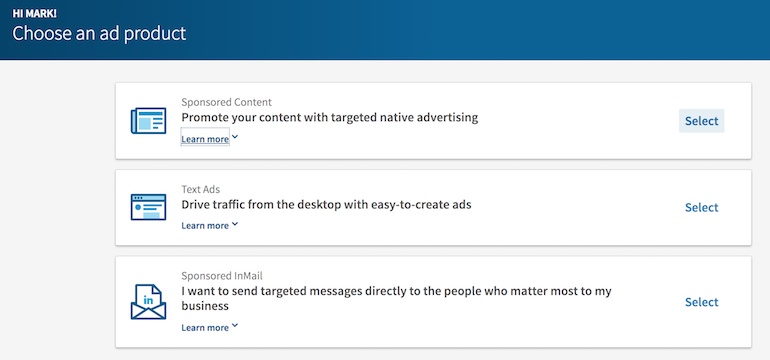The width and height of the screenshot is (770, 360).
Task: Click the Sponsored Content newspaper icon
Action: click(x=148, y=120)
